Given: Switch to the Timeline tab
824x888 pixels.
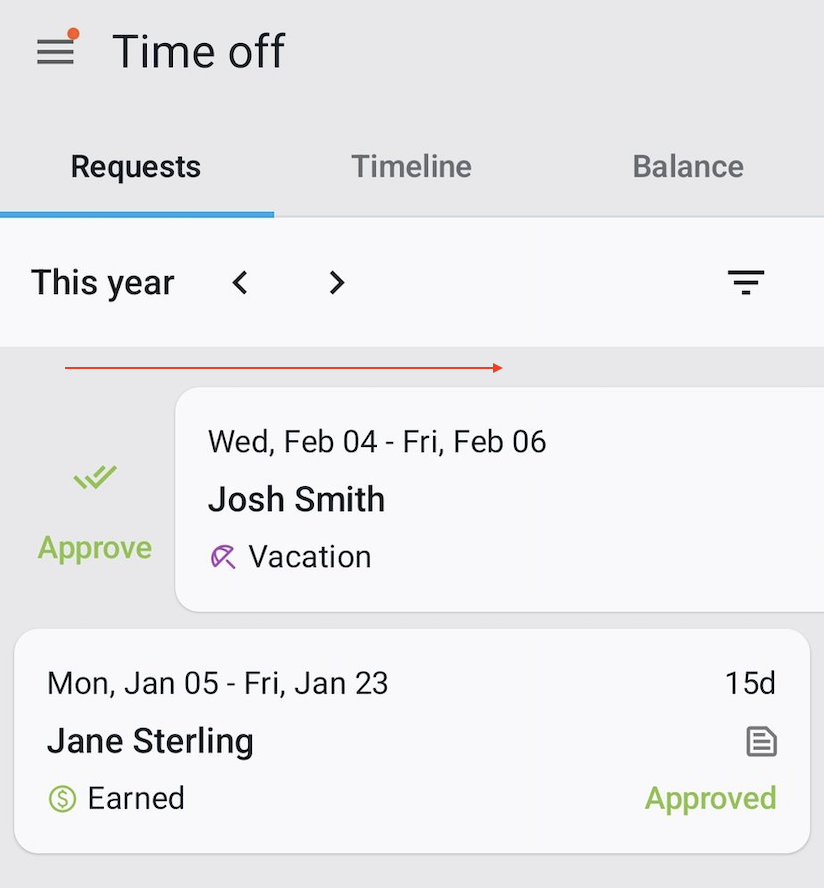Looking at the screenshot, I should pos(411,167).
